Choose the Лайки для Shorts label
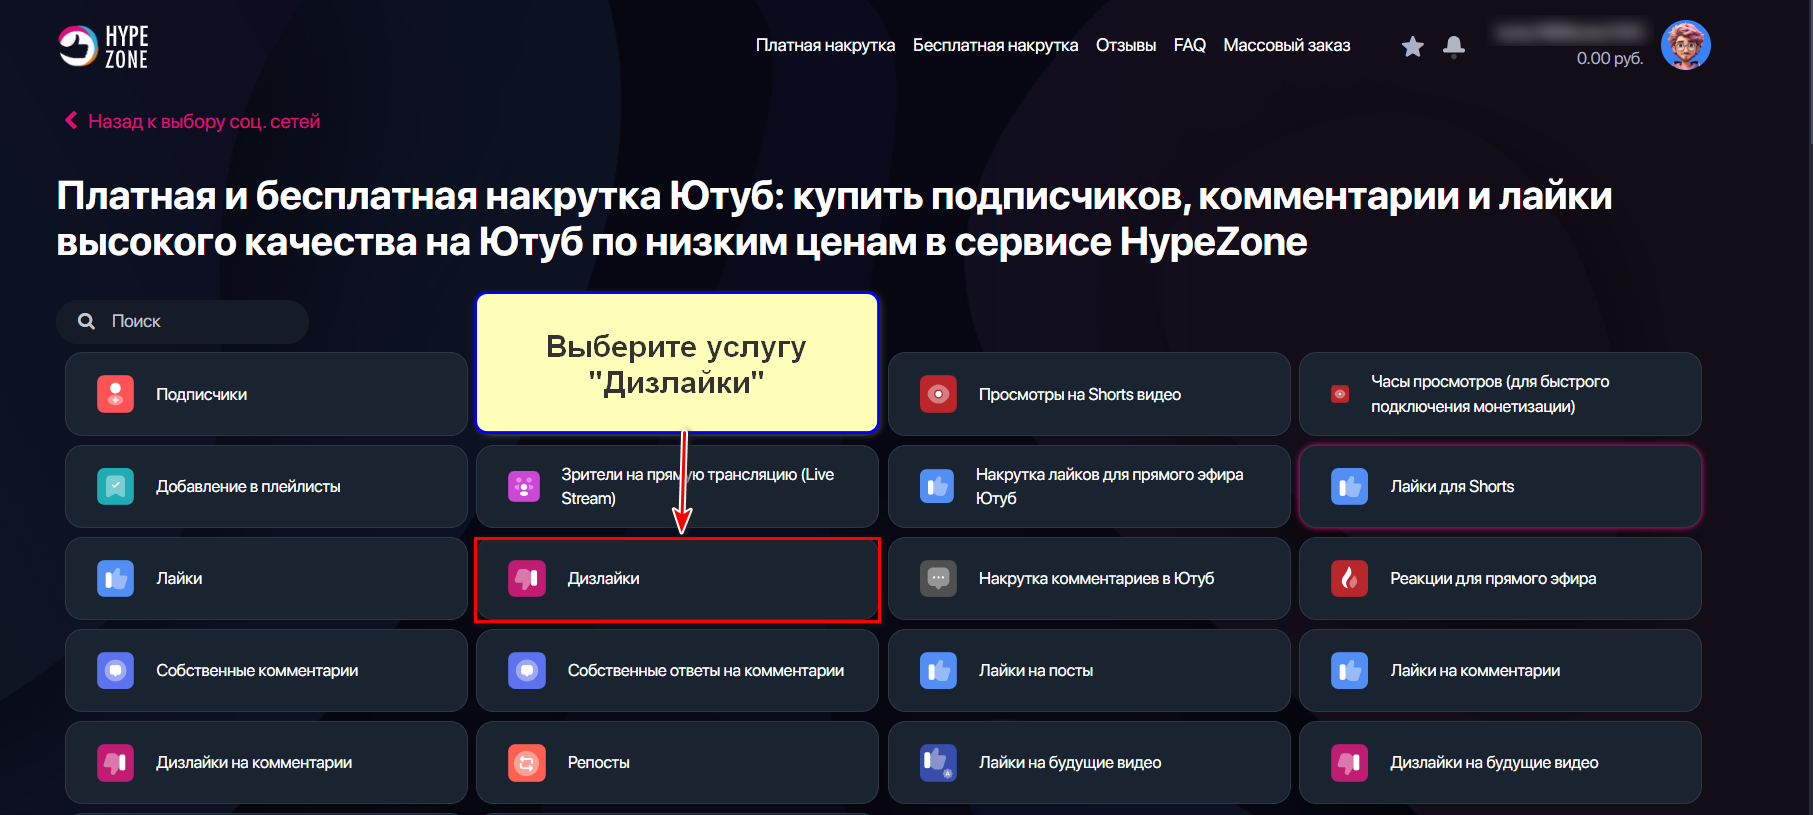This screenshot has height=815, width=1813. tap(1452, 486)
